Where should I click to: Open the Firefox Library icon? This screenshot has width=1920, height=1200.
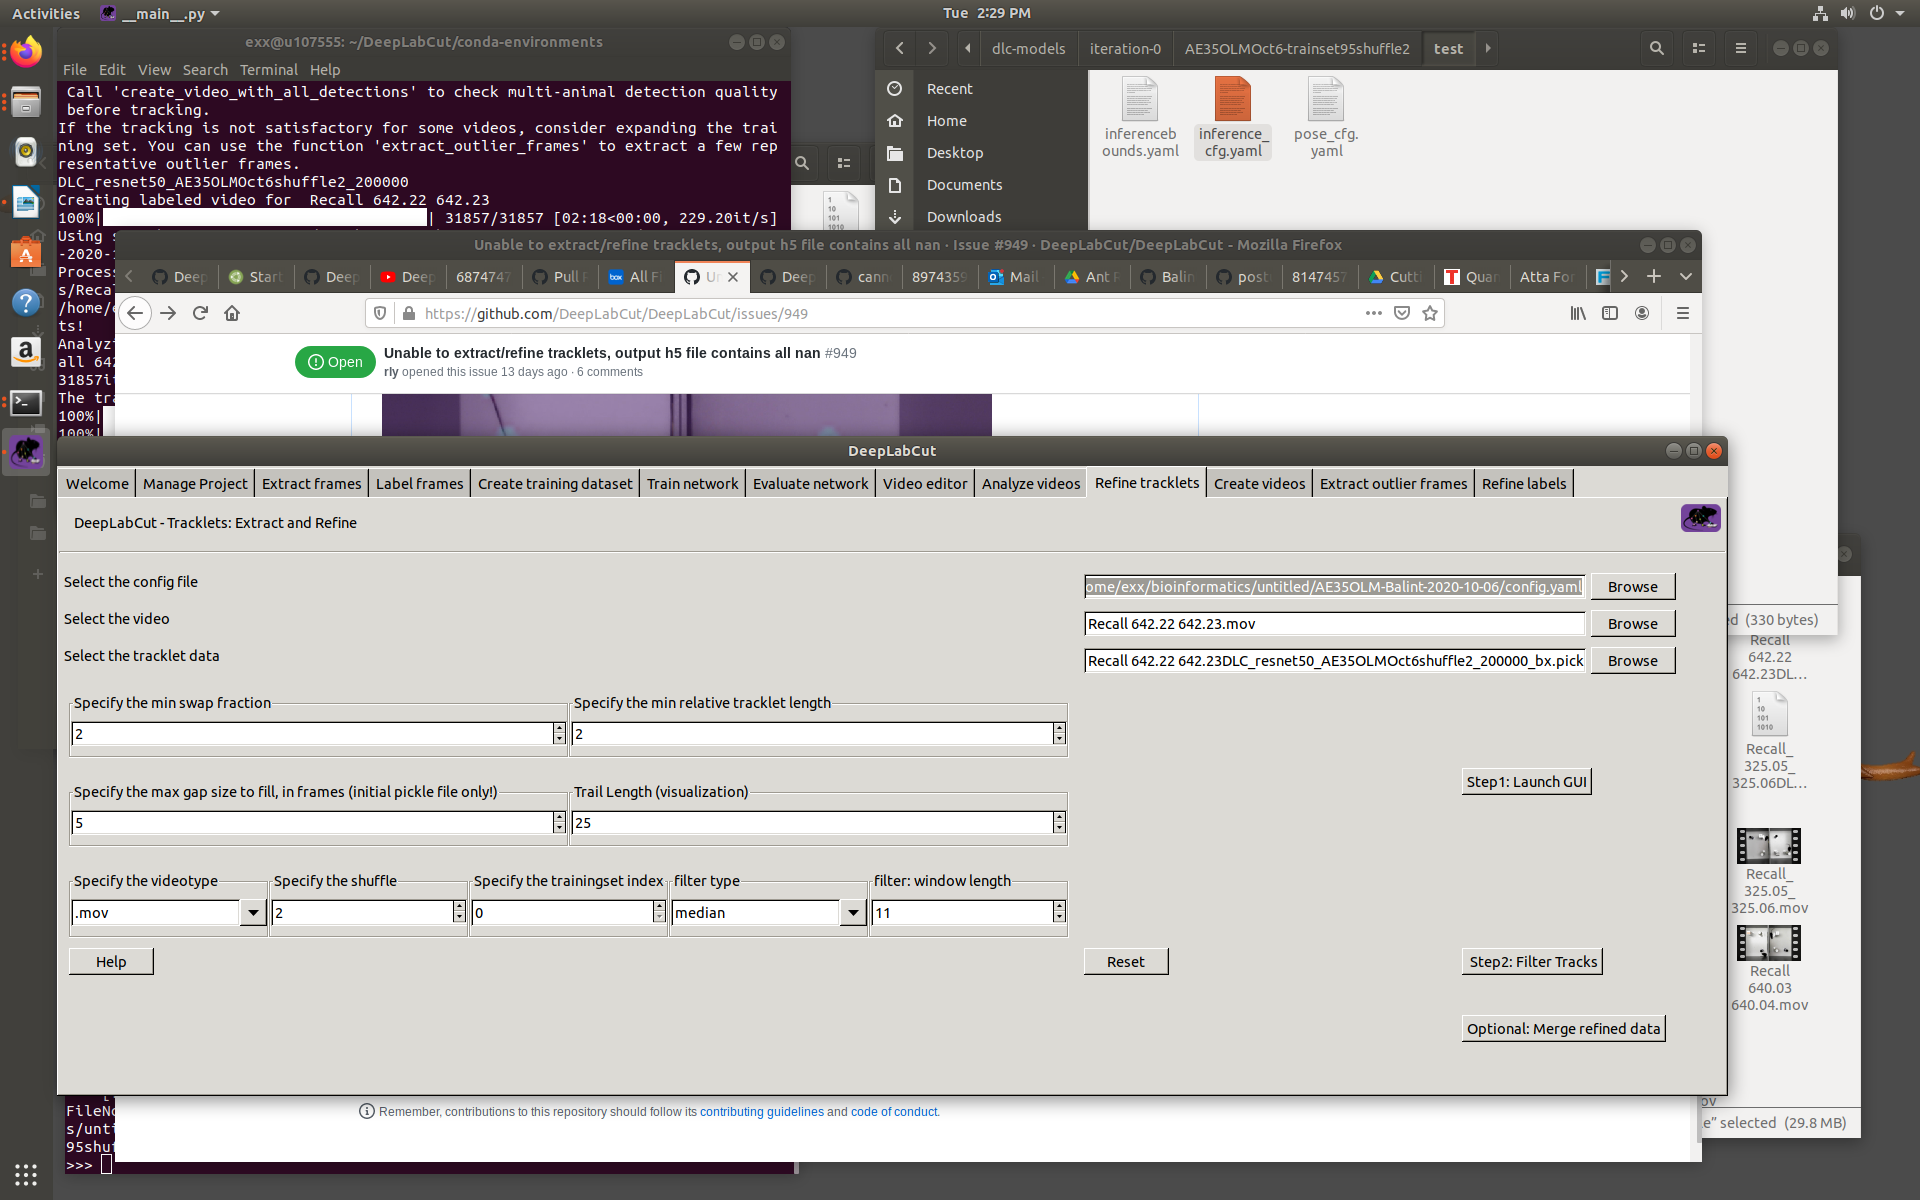(1578, 313)
